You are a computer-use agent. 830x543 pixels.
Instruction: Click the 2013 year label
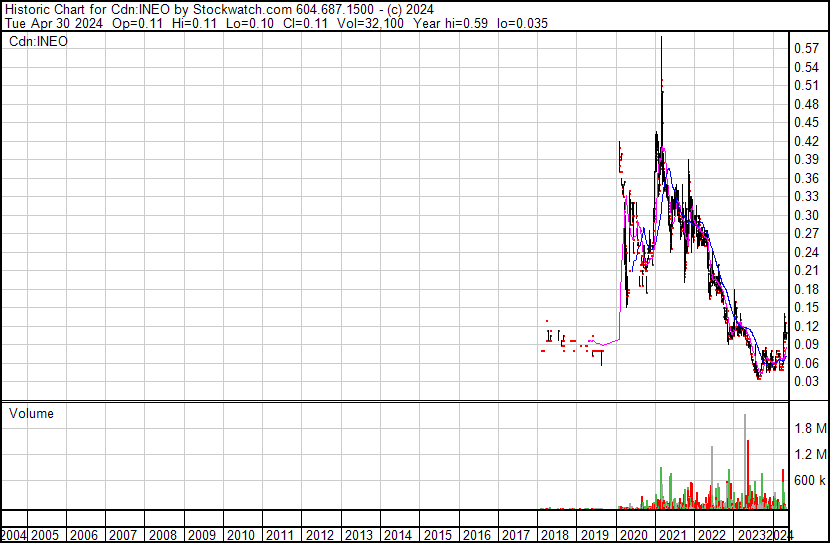pyautogui.click(x=359, y=536)
